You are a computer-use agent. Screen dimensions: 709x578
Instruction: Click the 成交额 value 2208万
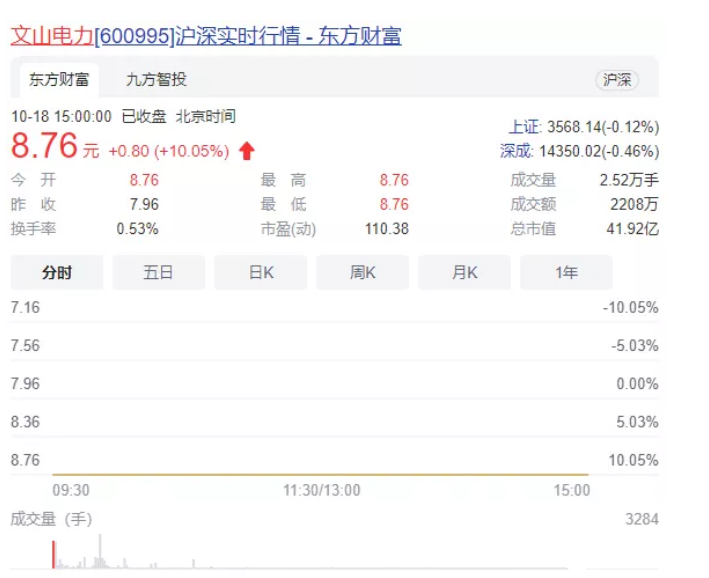[634, 204]
